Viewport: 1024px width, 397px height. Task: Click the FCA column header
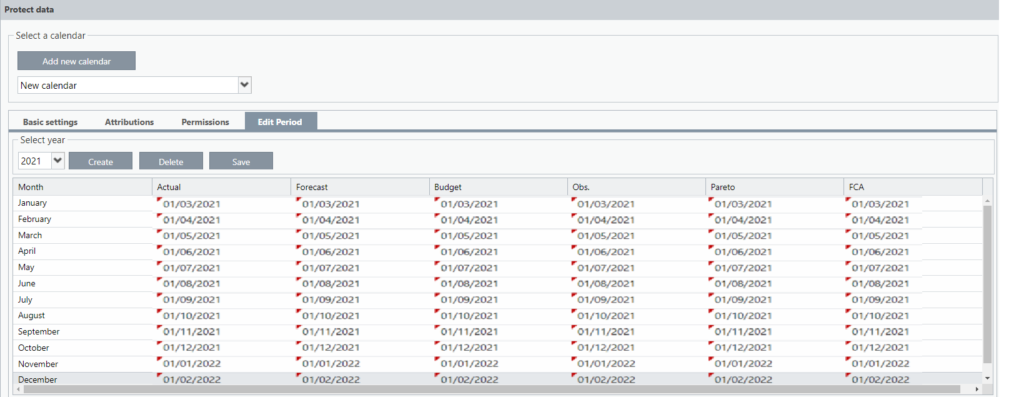click(914, 187)
